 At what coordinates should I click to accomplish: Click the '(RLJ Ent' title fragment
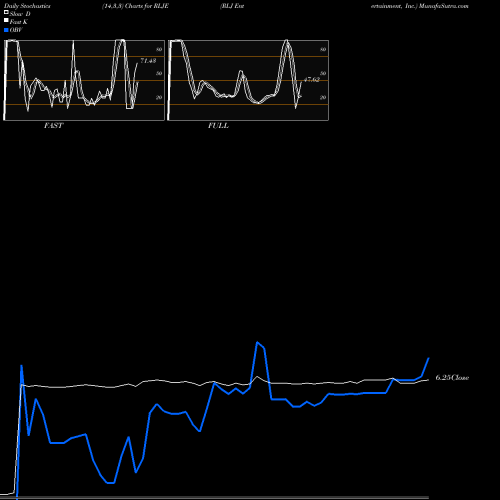[232, 6]
